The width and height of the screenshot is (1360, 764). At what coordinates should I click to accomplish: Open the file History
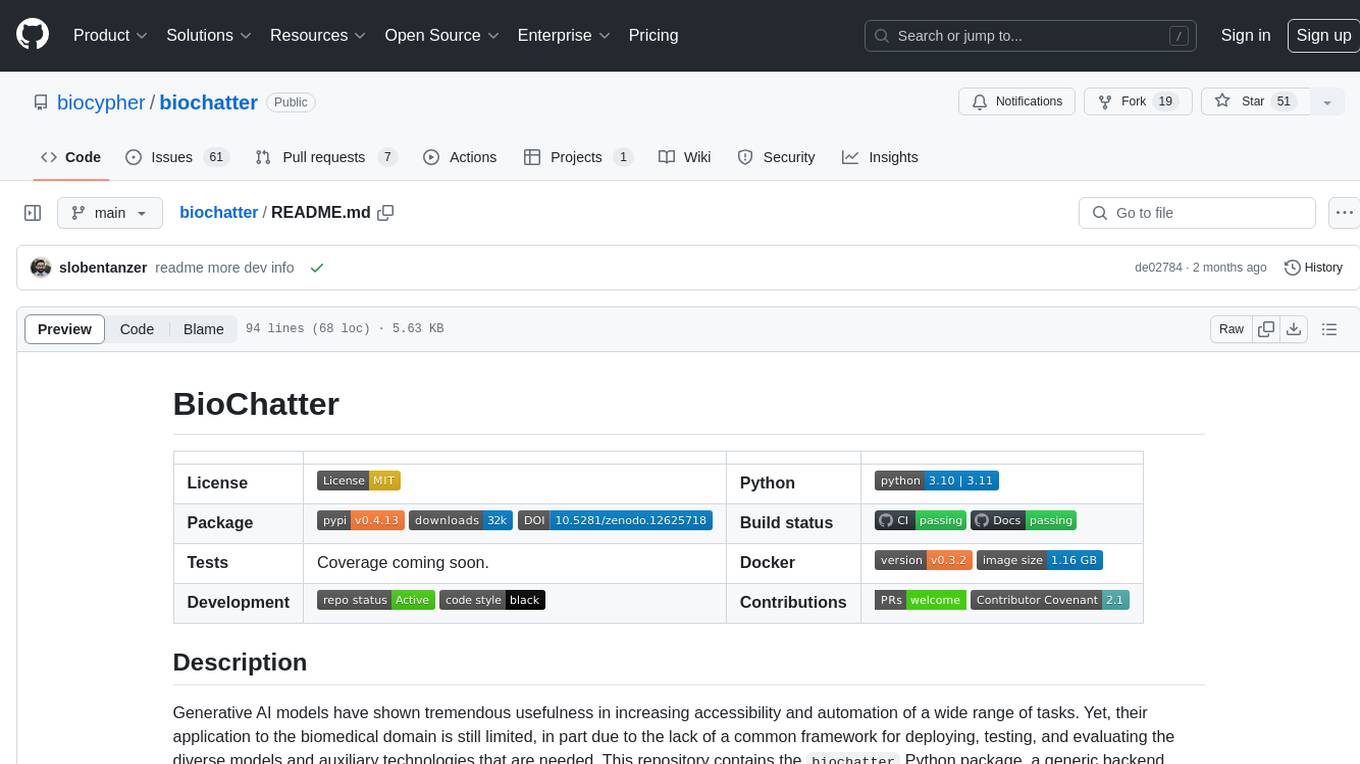[x=1313, y=268]
